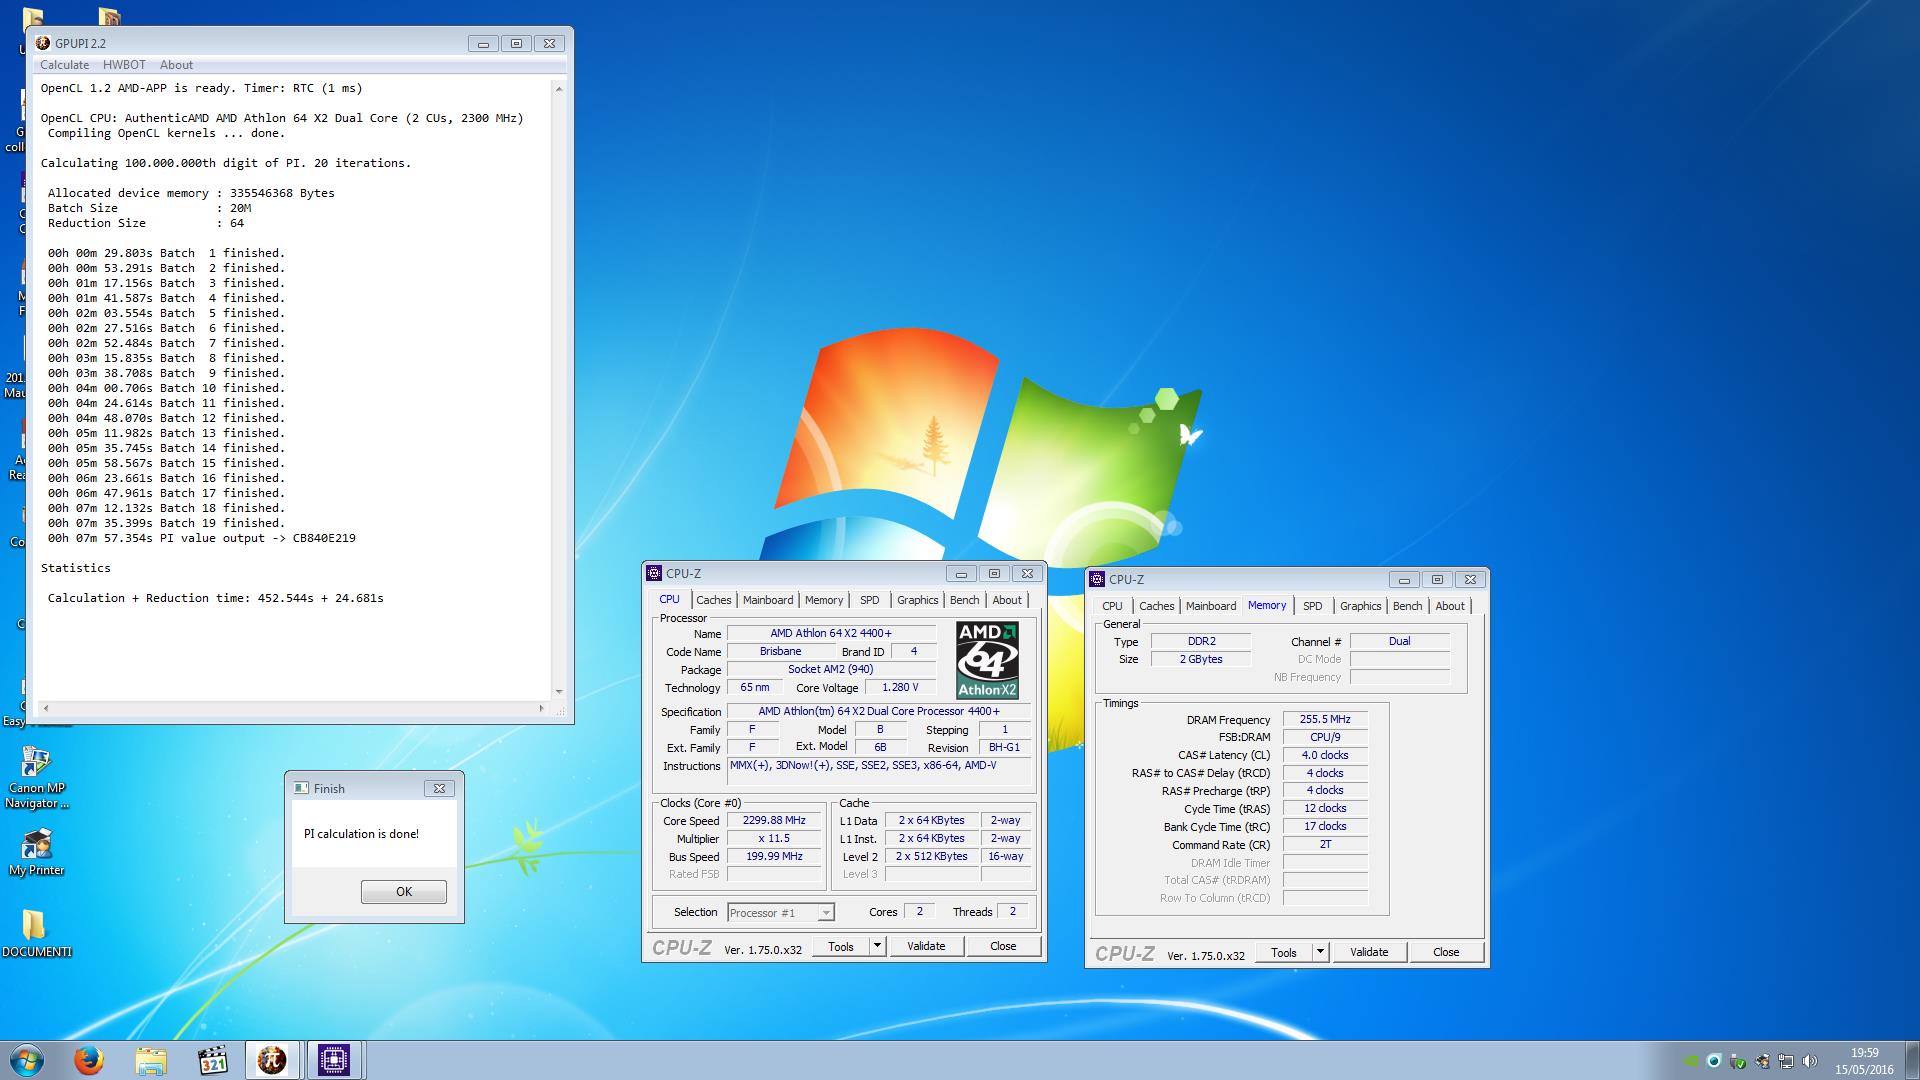Click Tools button in right CPU-Z
This screenshot has width=1920, height=1080.
(x=1284, y=952)
